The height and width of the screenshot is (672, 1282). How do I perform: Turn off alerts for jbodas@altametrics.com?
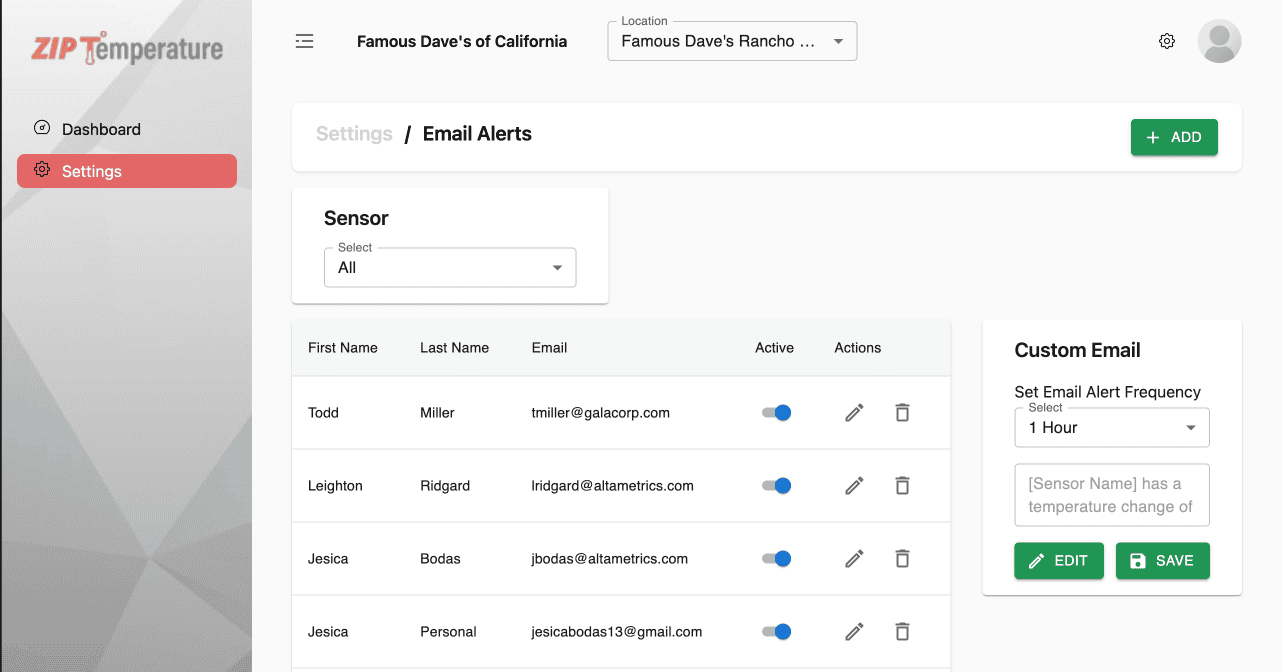click(777, 559)
